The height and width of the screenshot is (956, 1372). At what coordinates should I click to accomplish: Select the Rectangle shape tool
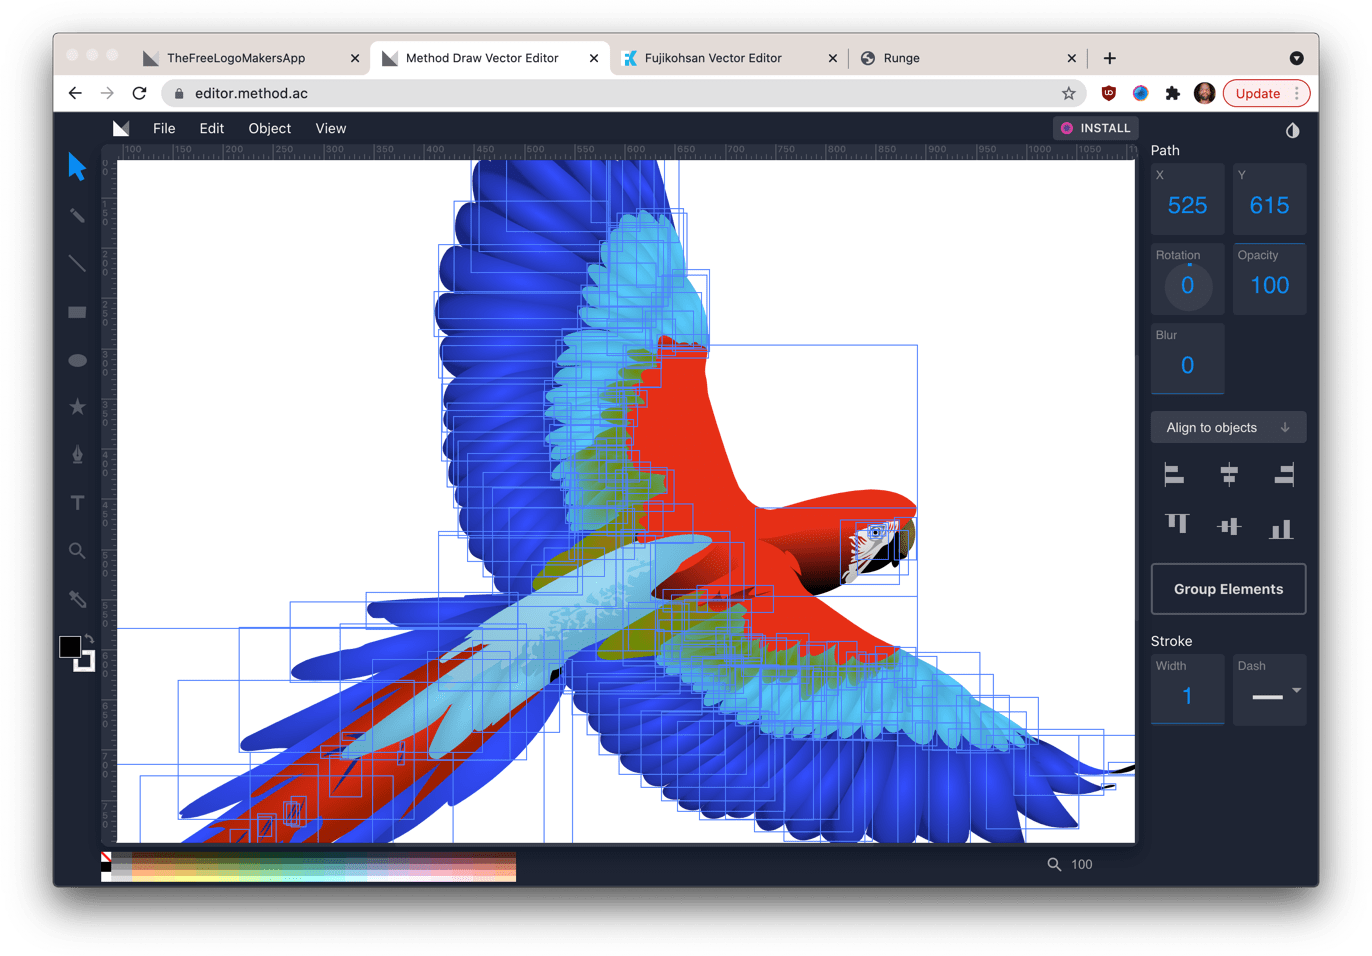pos(77,312)
